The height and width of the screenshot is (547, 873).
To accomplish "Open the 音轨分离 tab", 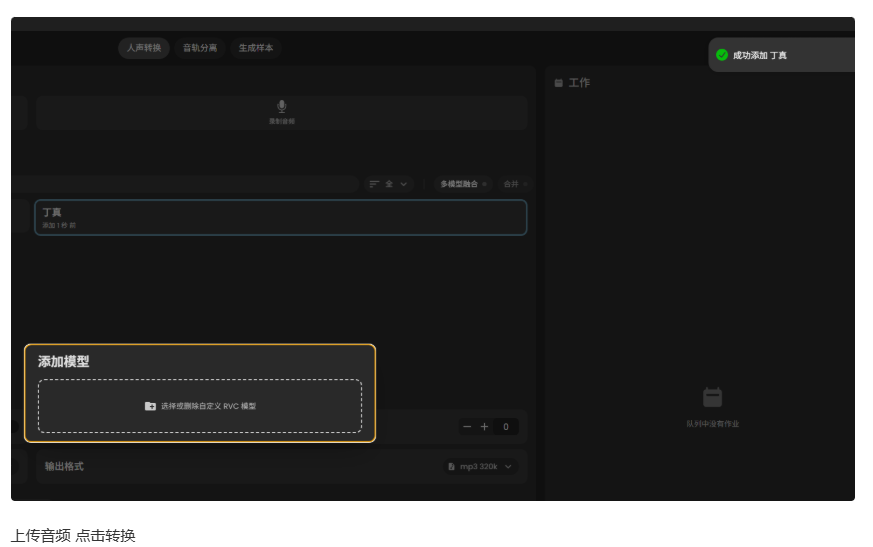I will point(200,48).
